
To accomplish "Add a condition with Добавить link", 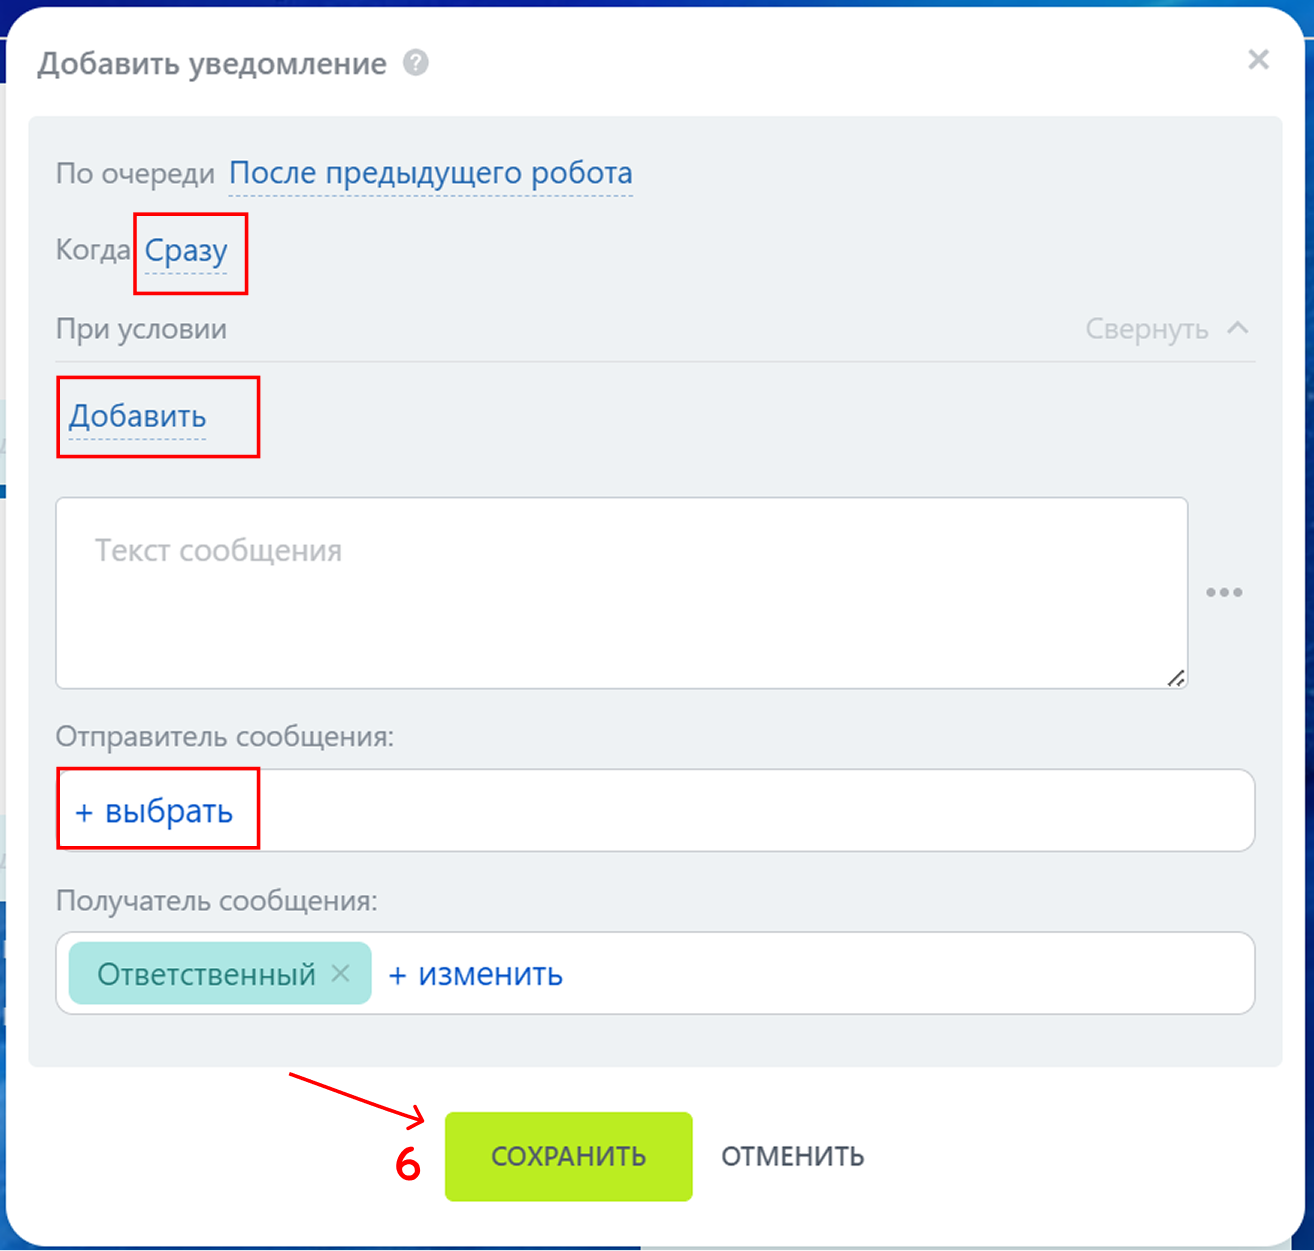I will pos(138,416).
